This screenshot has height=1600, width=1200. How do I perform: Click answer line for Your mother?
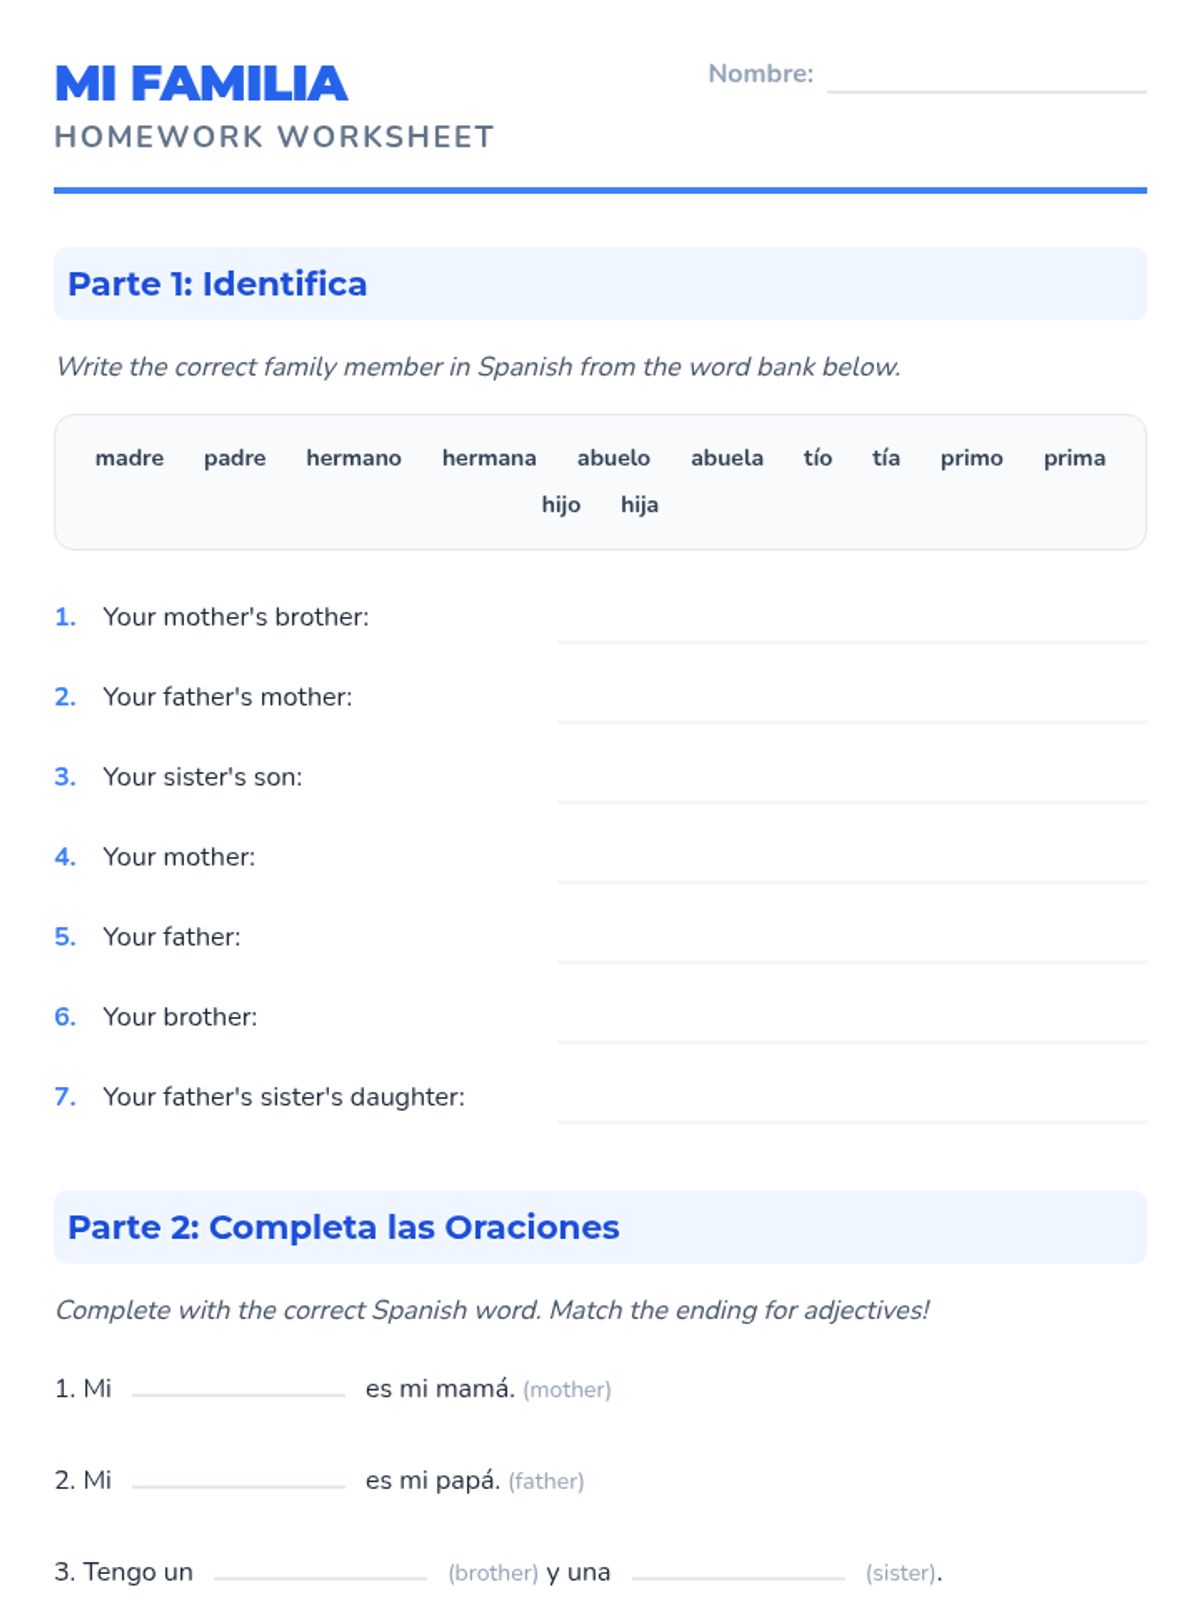[851, 864]
